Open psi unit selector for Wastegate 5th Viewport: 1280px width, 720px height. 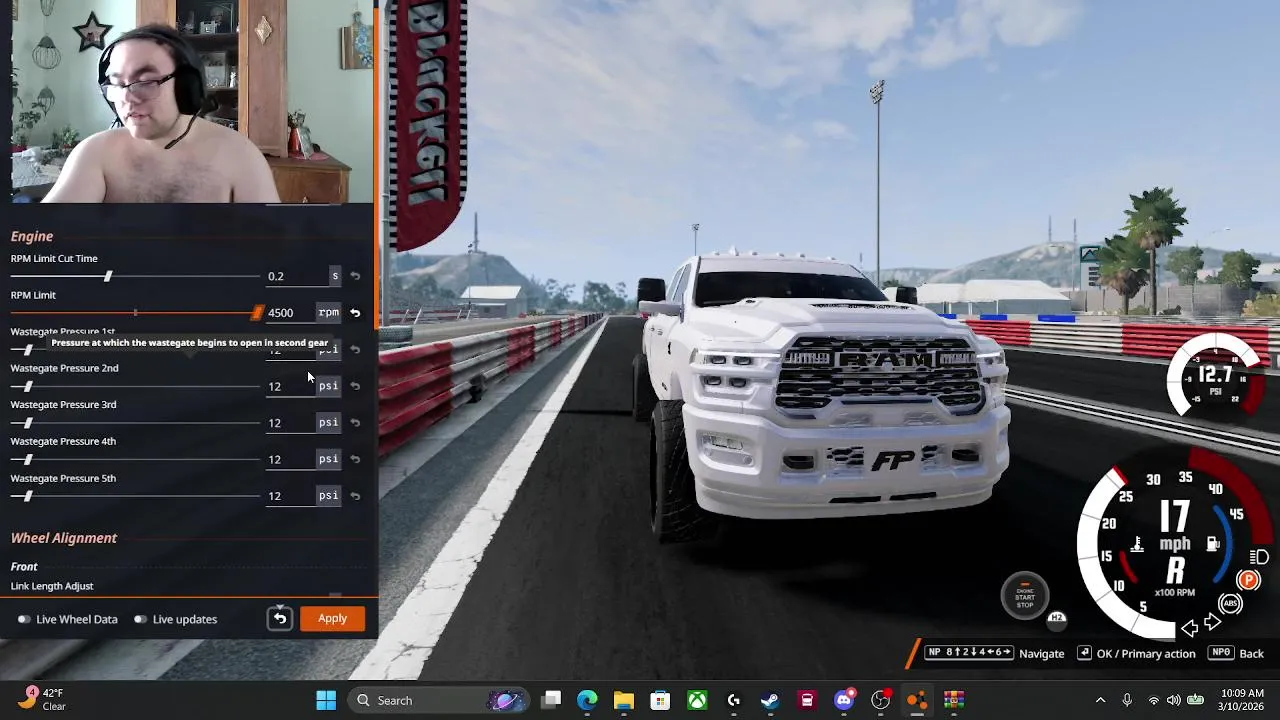click(329, 496)
